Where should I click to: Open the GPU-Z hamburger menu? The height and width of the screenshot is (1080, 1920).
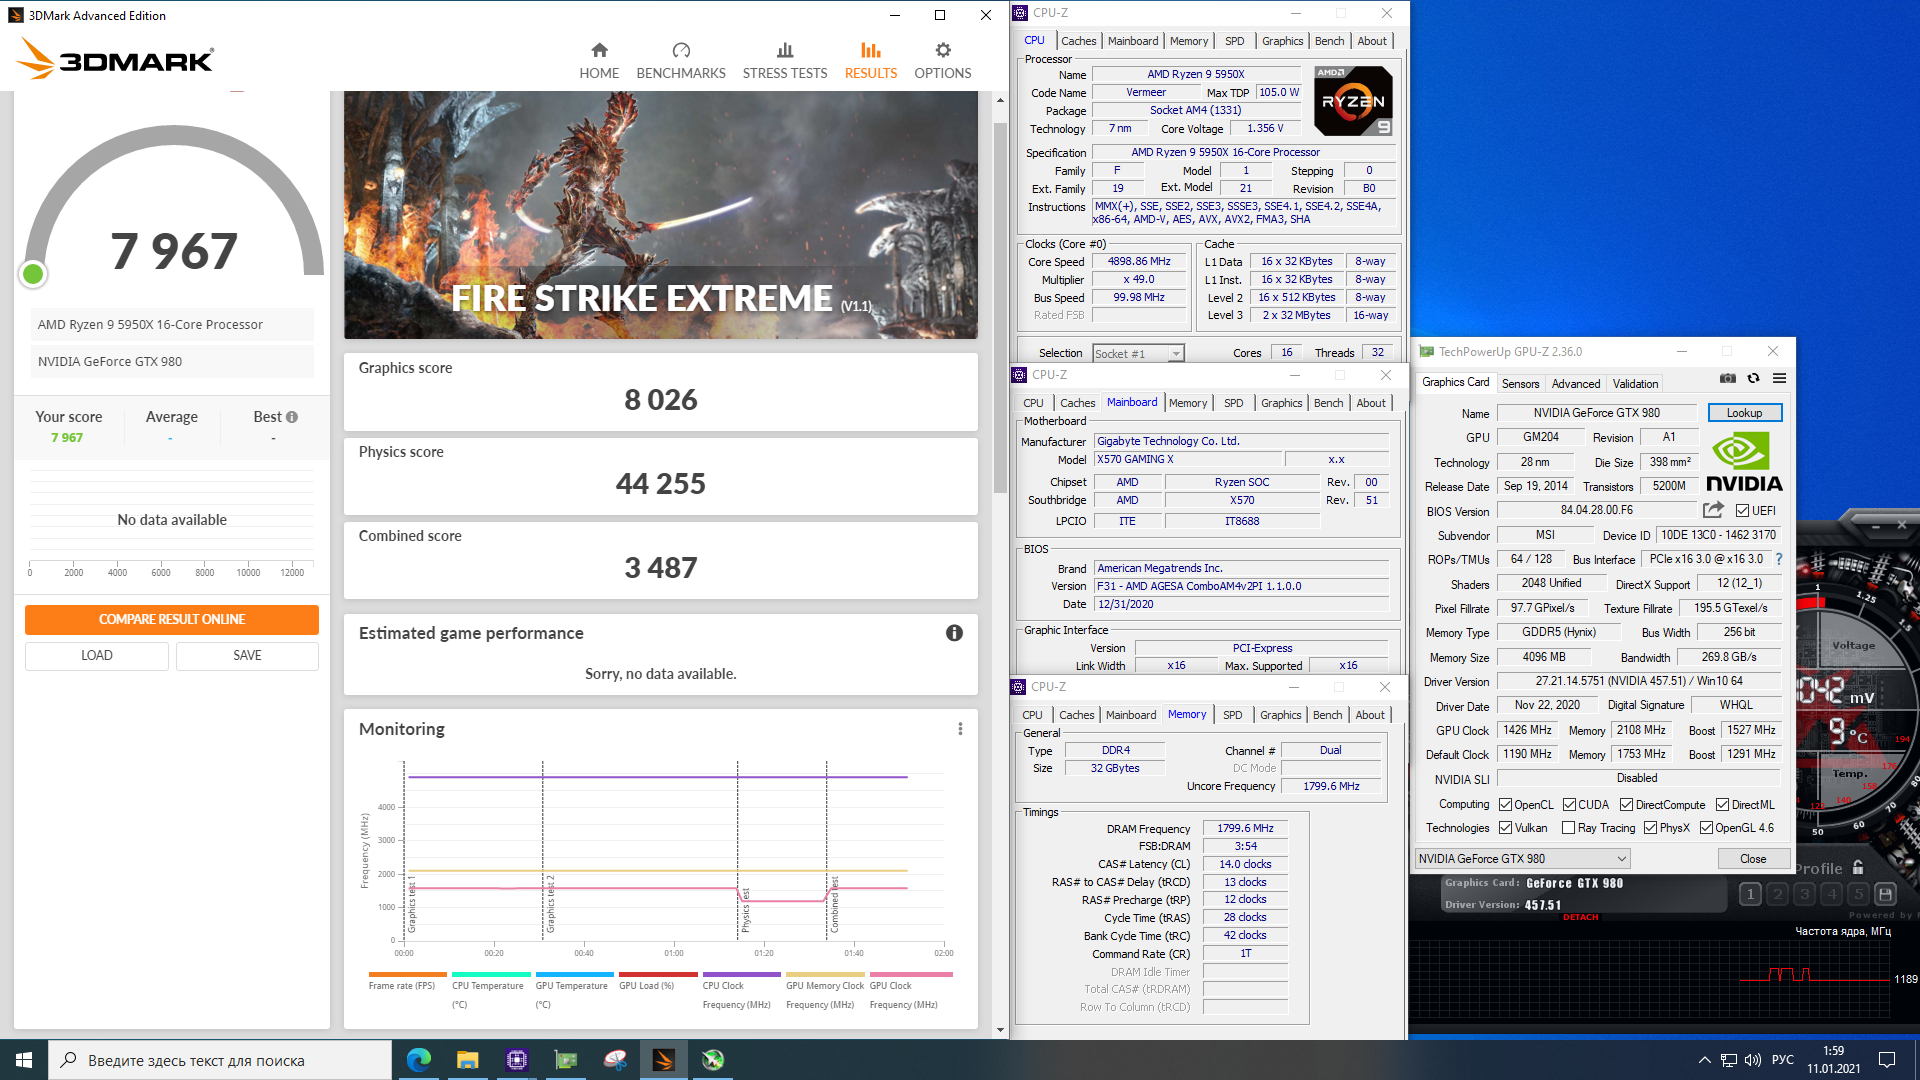(1779, 378)
